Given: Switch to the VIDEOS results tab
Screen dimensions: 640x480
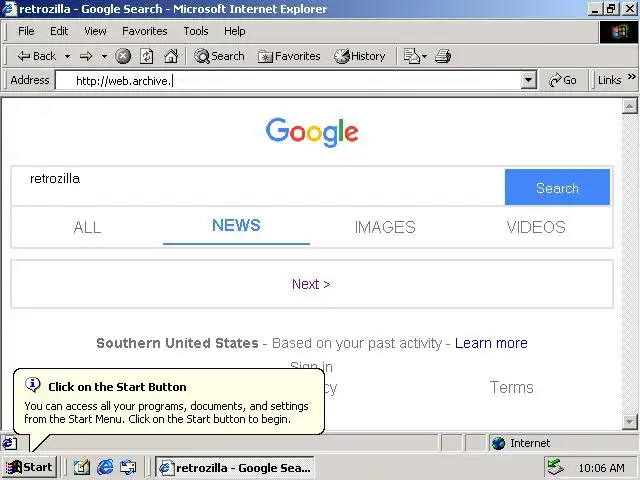Looking at the screenshot, I should 536,227.
